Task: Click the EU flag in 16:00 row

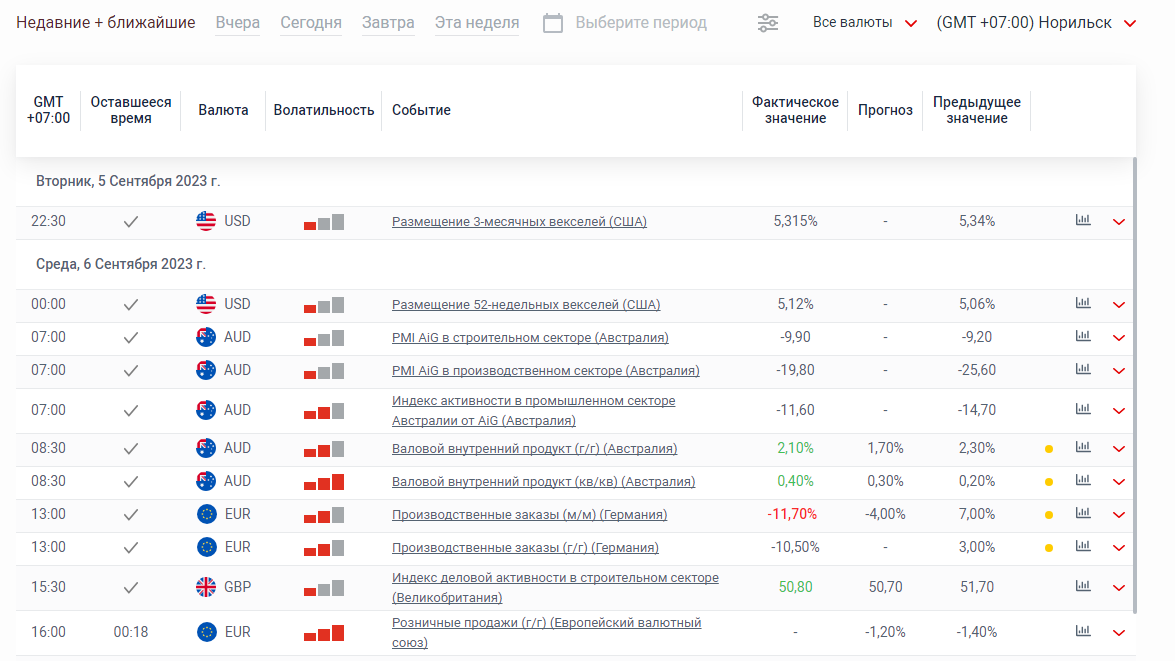Action: (x=206, y=632)
